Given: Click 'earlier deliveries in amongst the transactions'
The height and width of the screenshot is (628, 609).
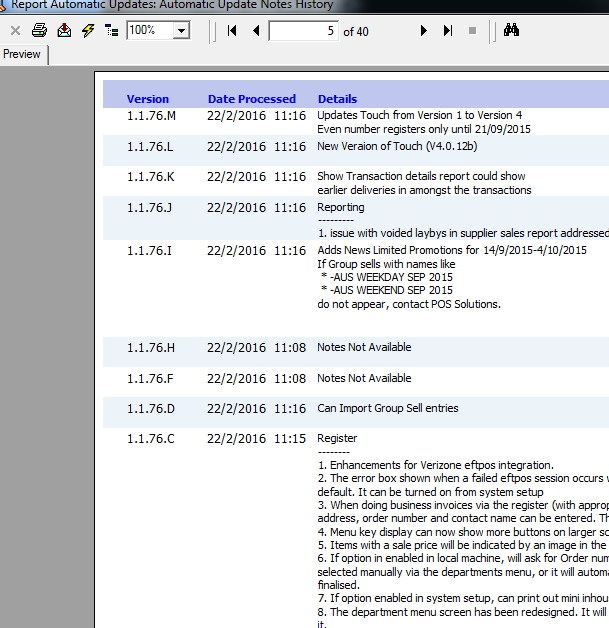Looking at the screenshot, I should [x=424, y=190].
